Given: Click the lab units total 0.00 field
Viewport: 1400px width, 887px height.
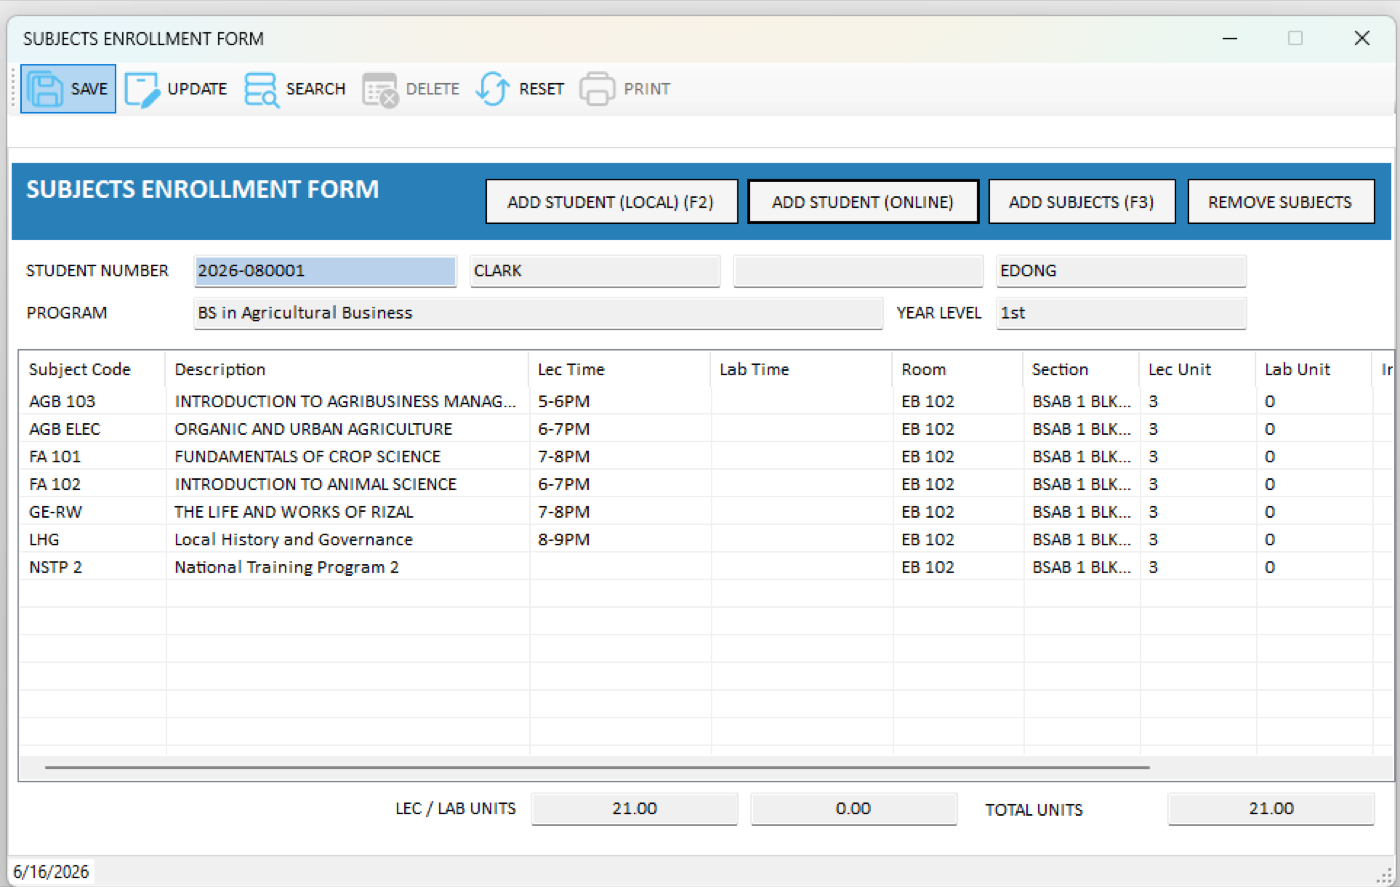Looking at the screenshot, I should point(853,809).
